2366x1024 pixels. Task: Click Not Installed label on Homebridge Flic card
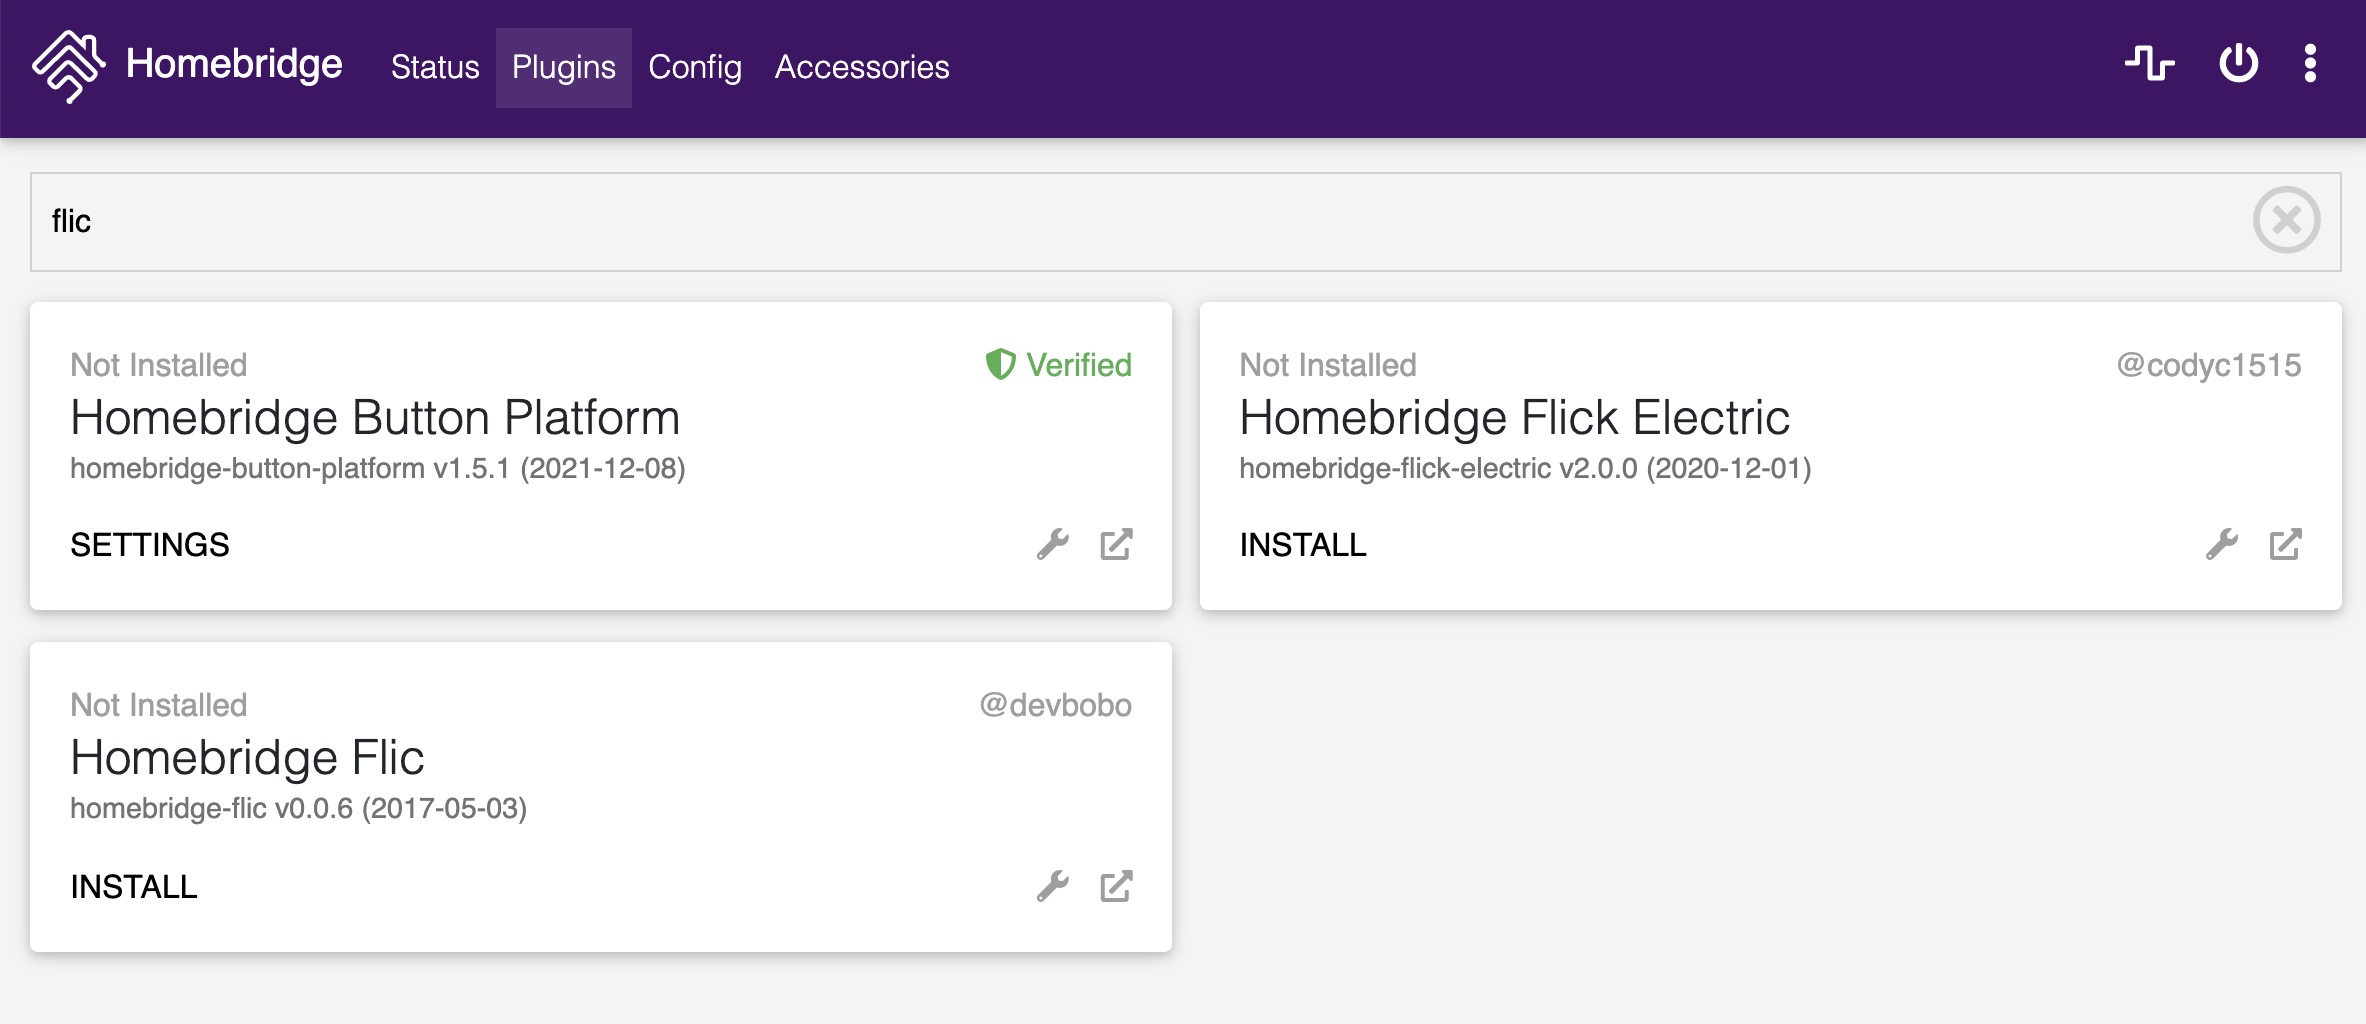click(x=158, y=705)
